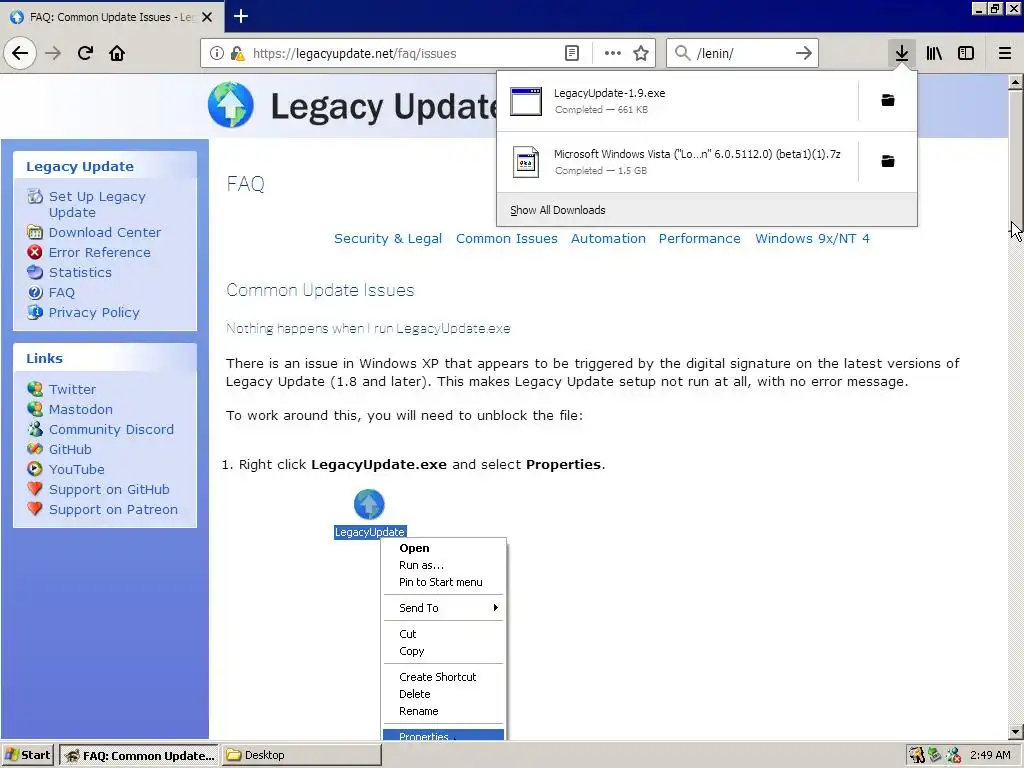Image resolution: width=1024 pixels, height=768 pixels.
Task: Go back to the previous page
Action: (20, 53)
